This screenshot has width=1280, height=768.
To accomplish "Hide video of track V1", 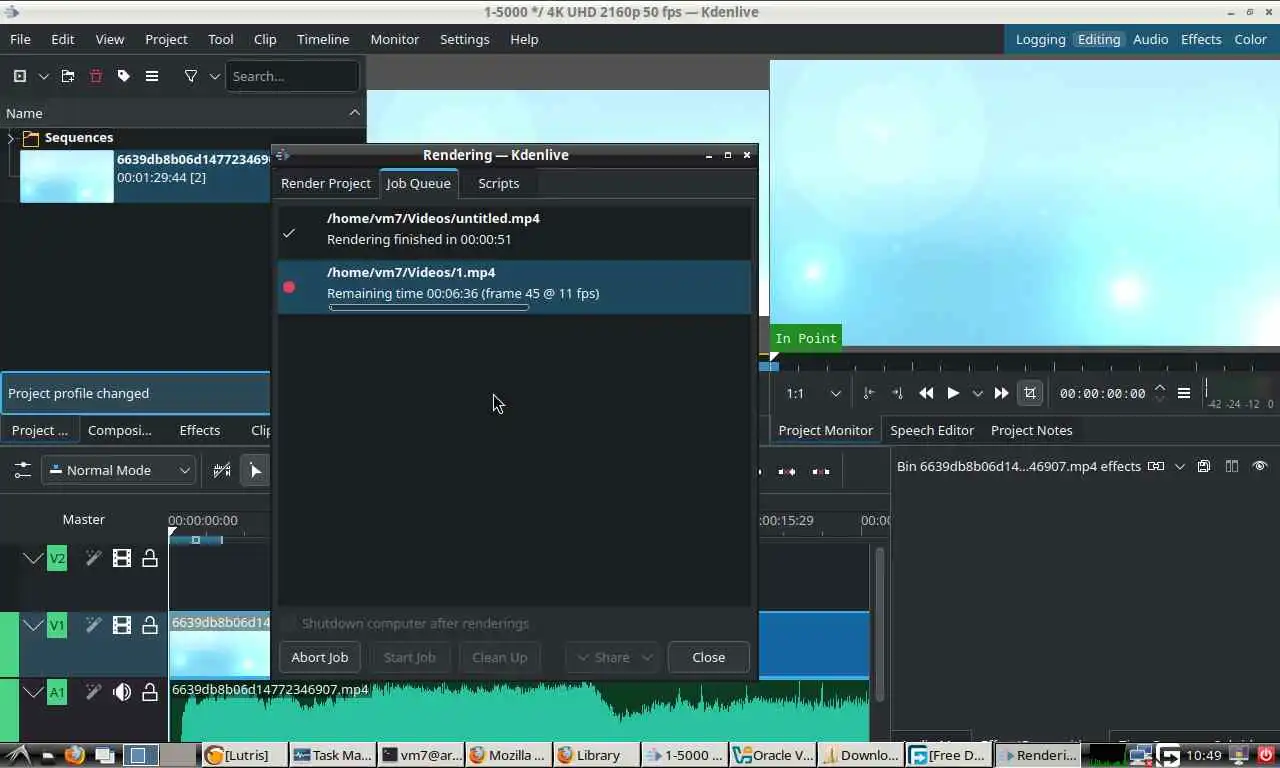I will [x=122, y=625].
